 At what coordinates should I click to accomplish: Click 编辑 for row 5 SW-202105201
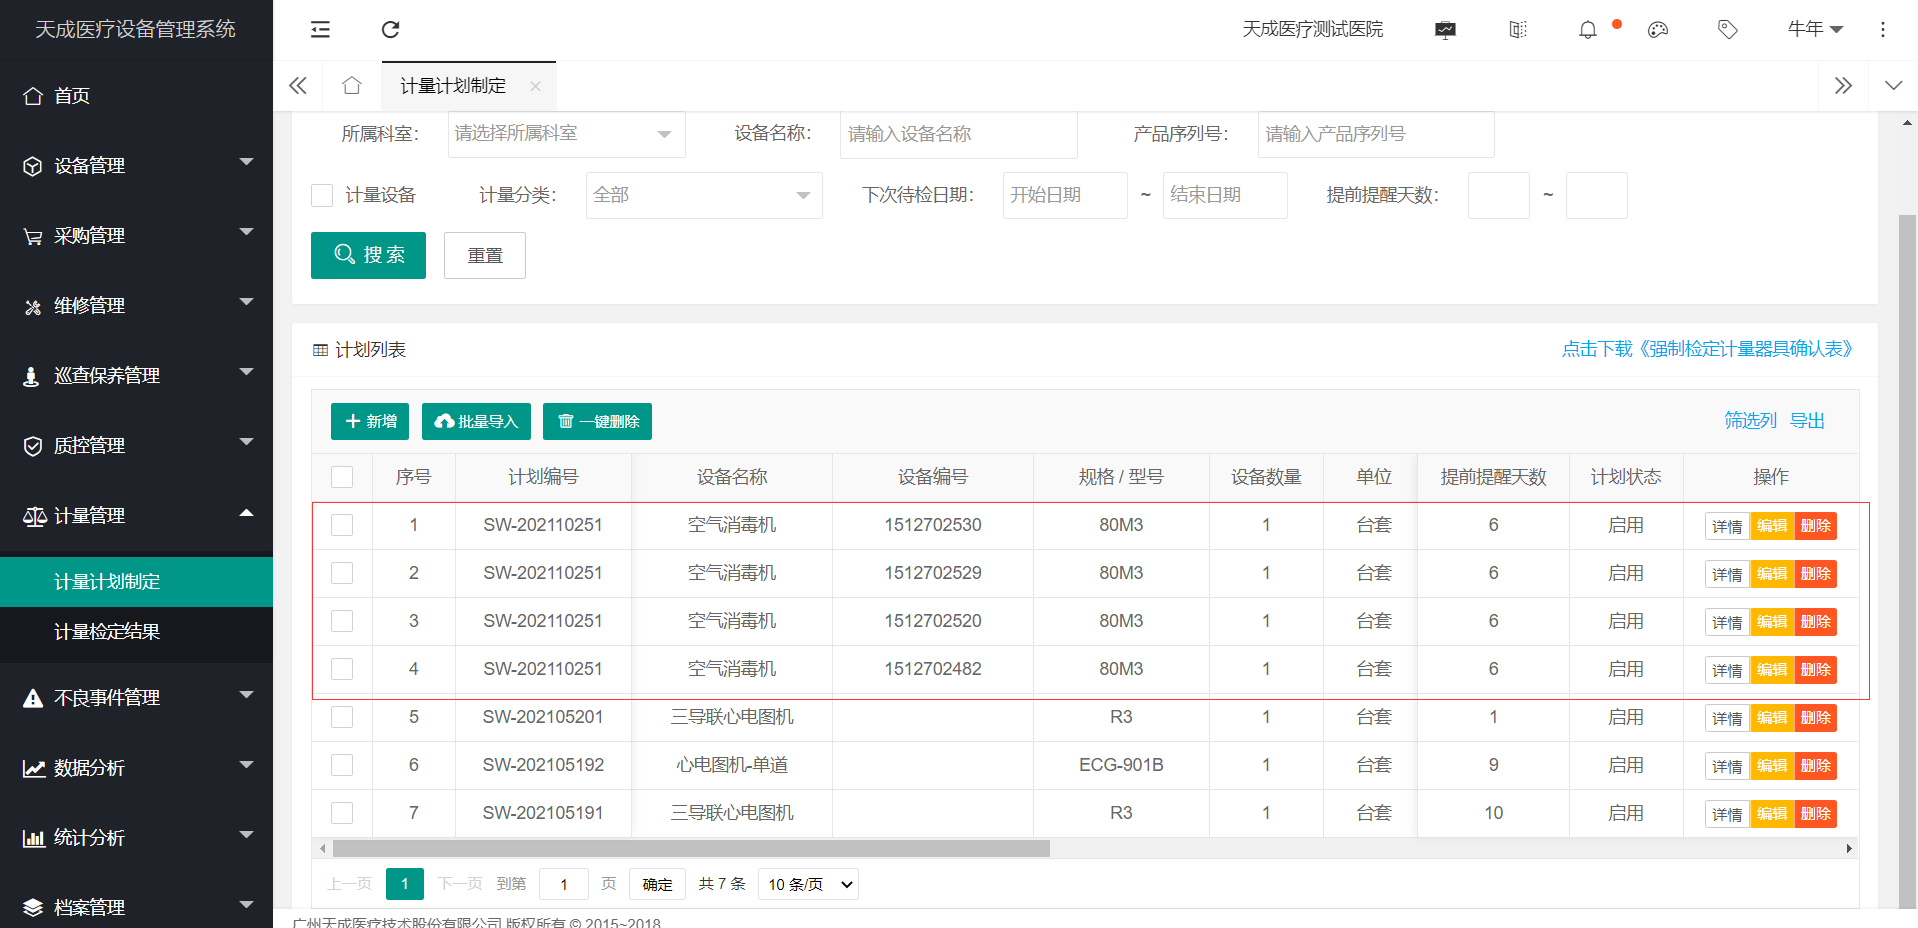coord(1772,718)
